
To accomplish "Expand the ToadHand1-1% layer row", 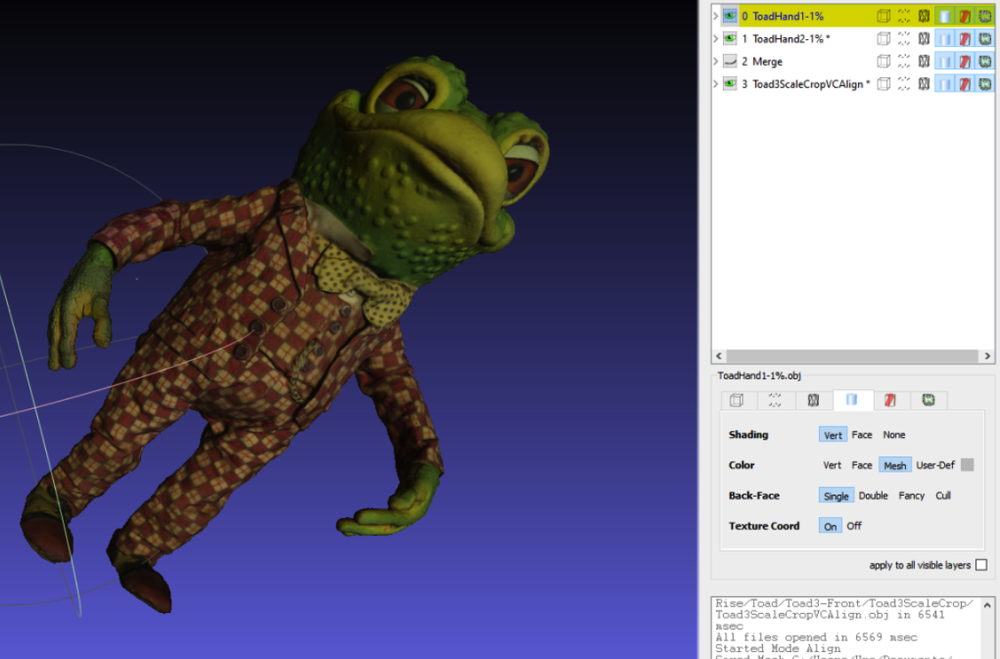I will pos(716,16).
